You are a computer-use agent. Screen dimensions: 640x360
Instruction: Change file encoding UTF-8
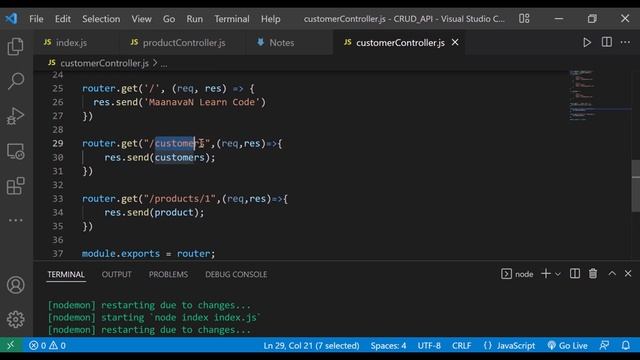tap(429, 345)
